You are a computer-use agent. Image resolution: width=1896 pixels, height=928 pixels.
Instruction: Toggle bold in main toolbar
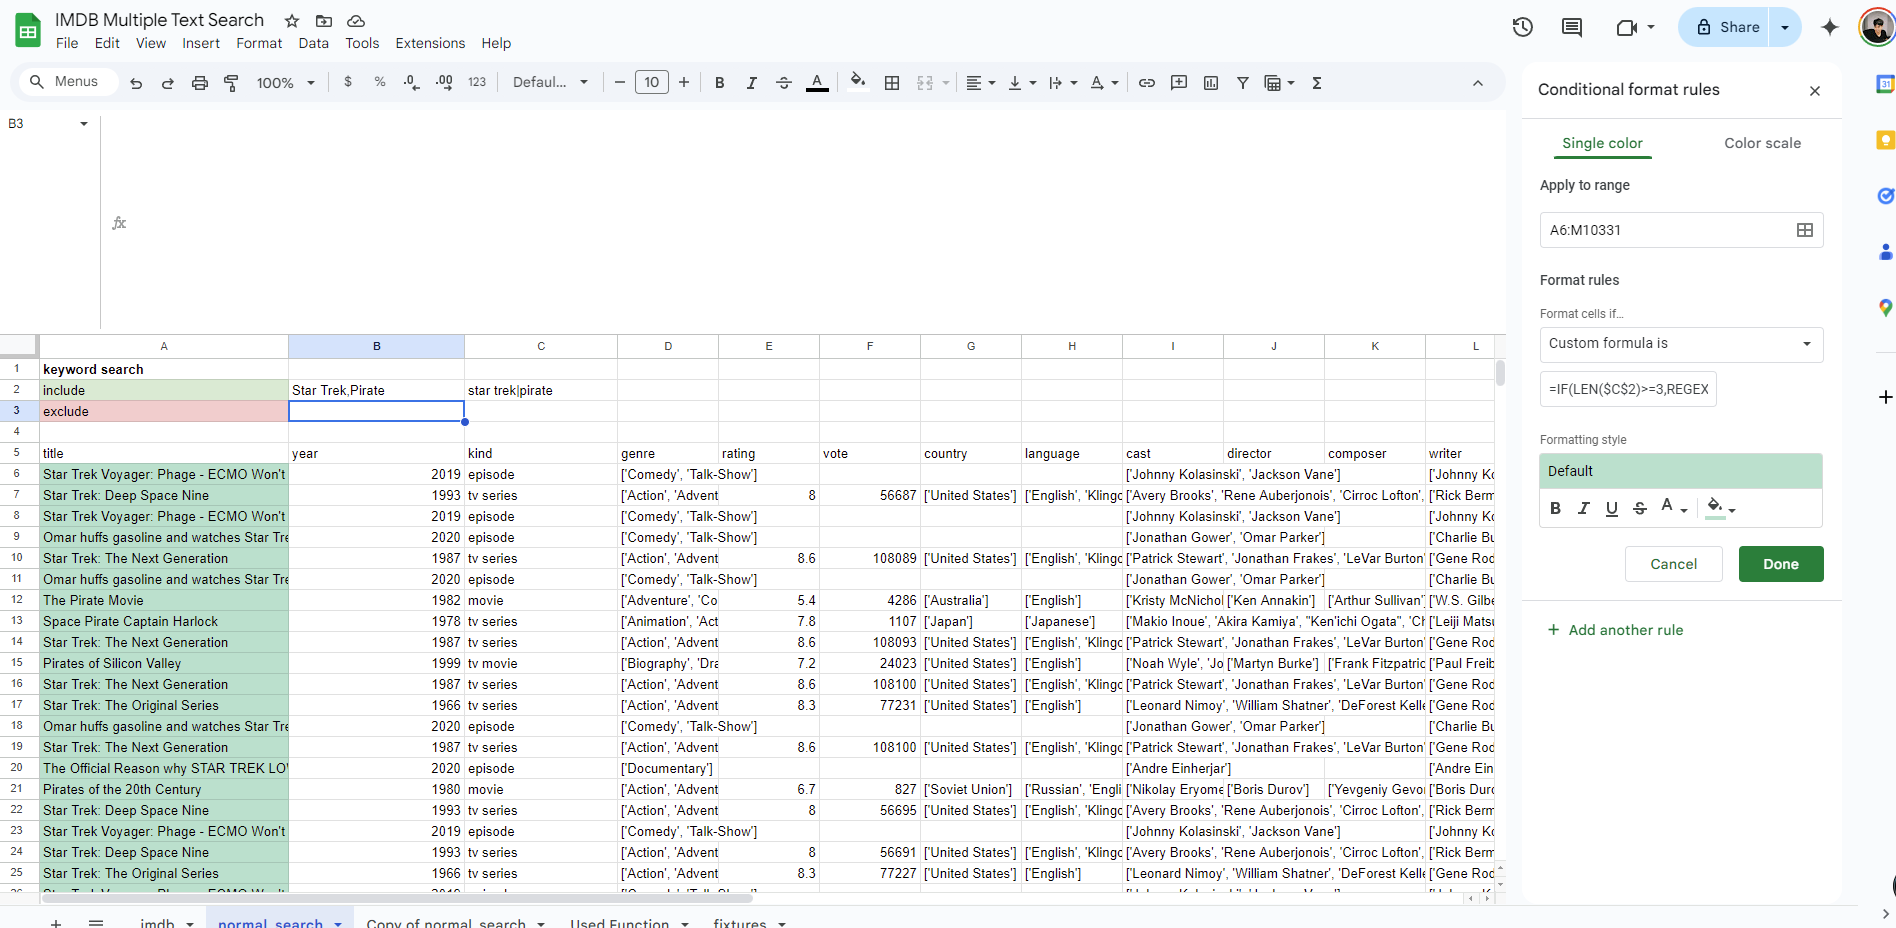pyautogui.click(x=719, y=83)
